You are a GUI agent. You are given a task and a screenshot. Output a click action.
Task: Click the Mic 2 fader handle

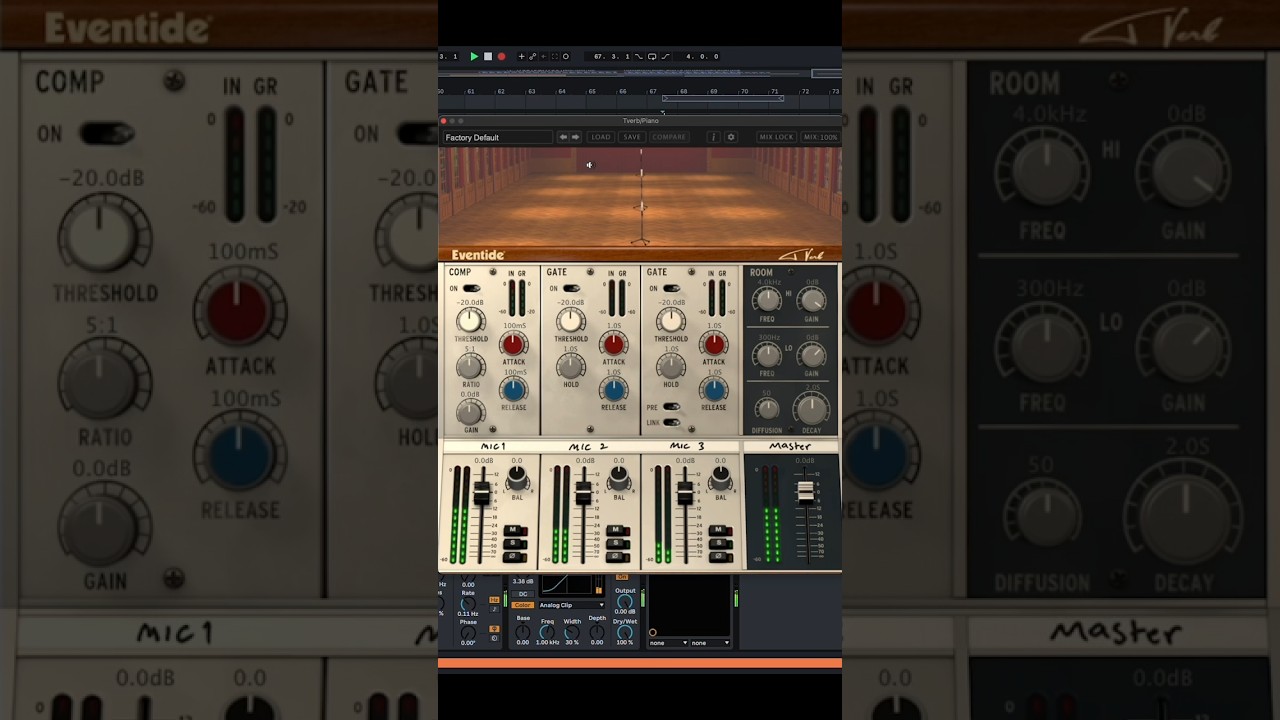coord(583,493)
